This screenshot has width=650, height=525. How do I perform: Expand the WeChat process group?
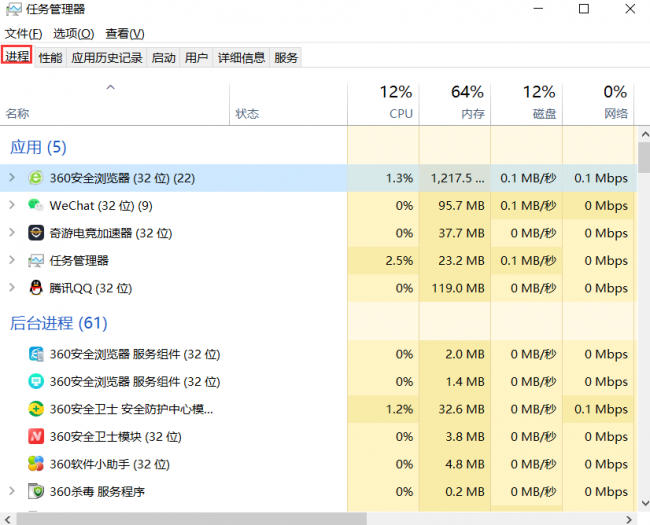click(x=12, y=205)
